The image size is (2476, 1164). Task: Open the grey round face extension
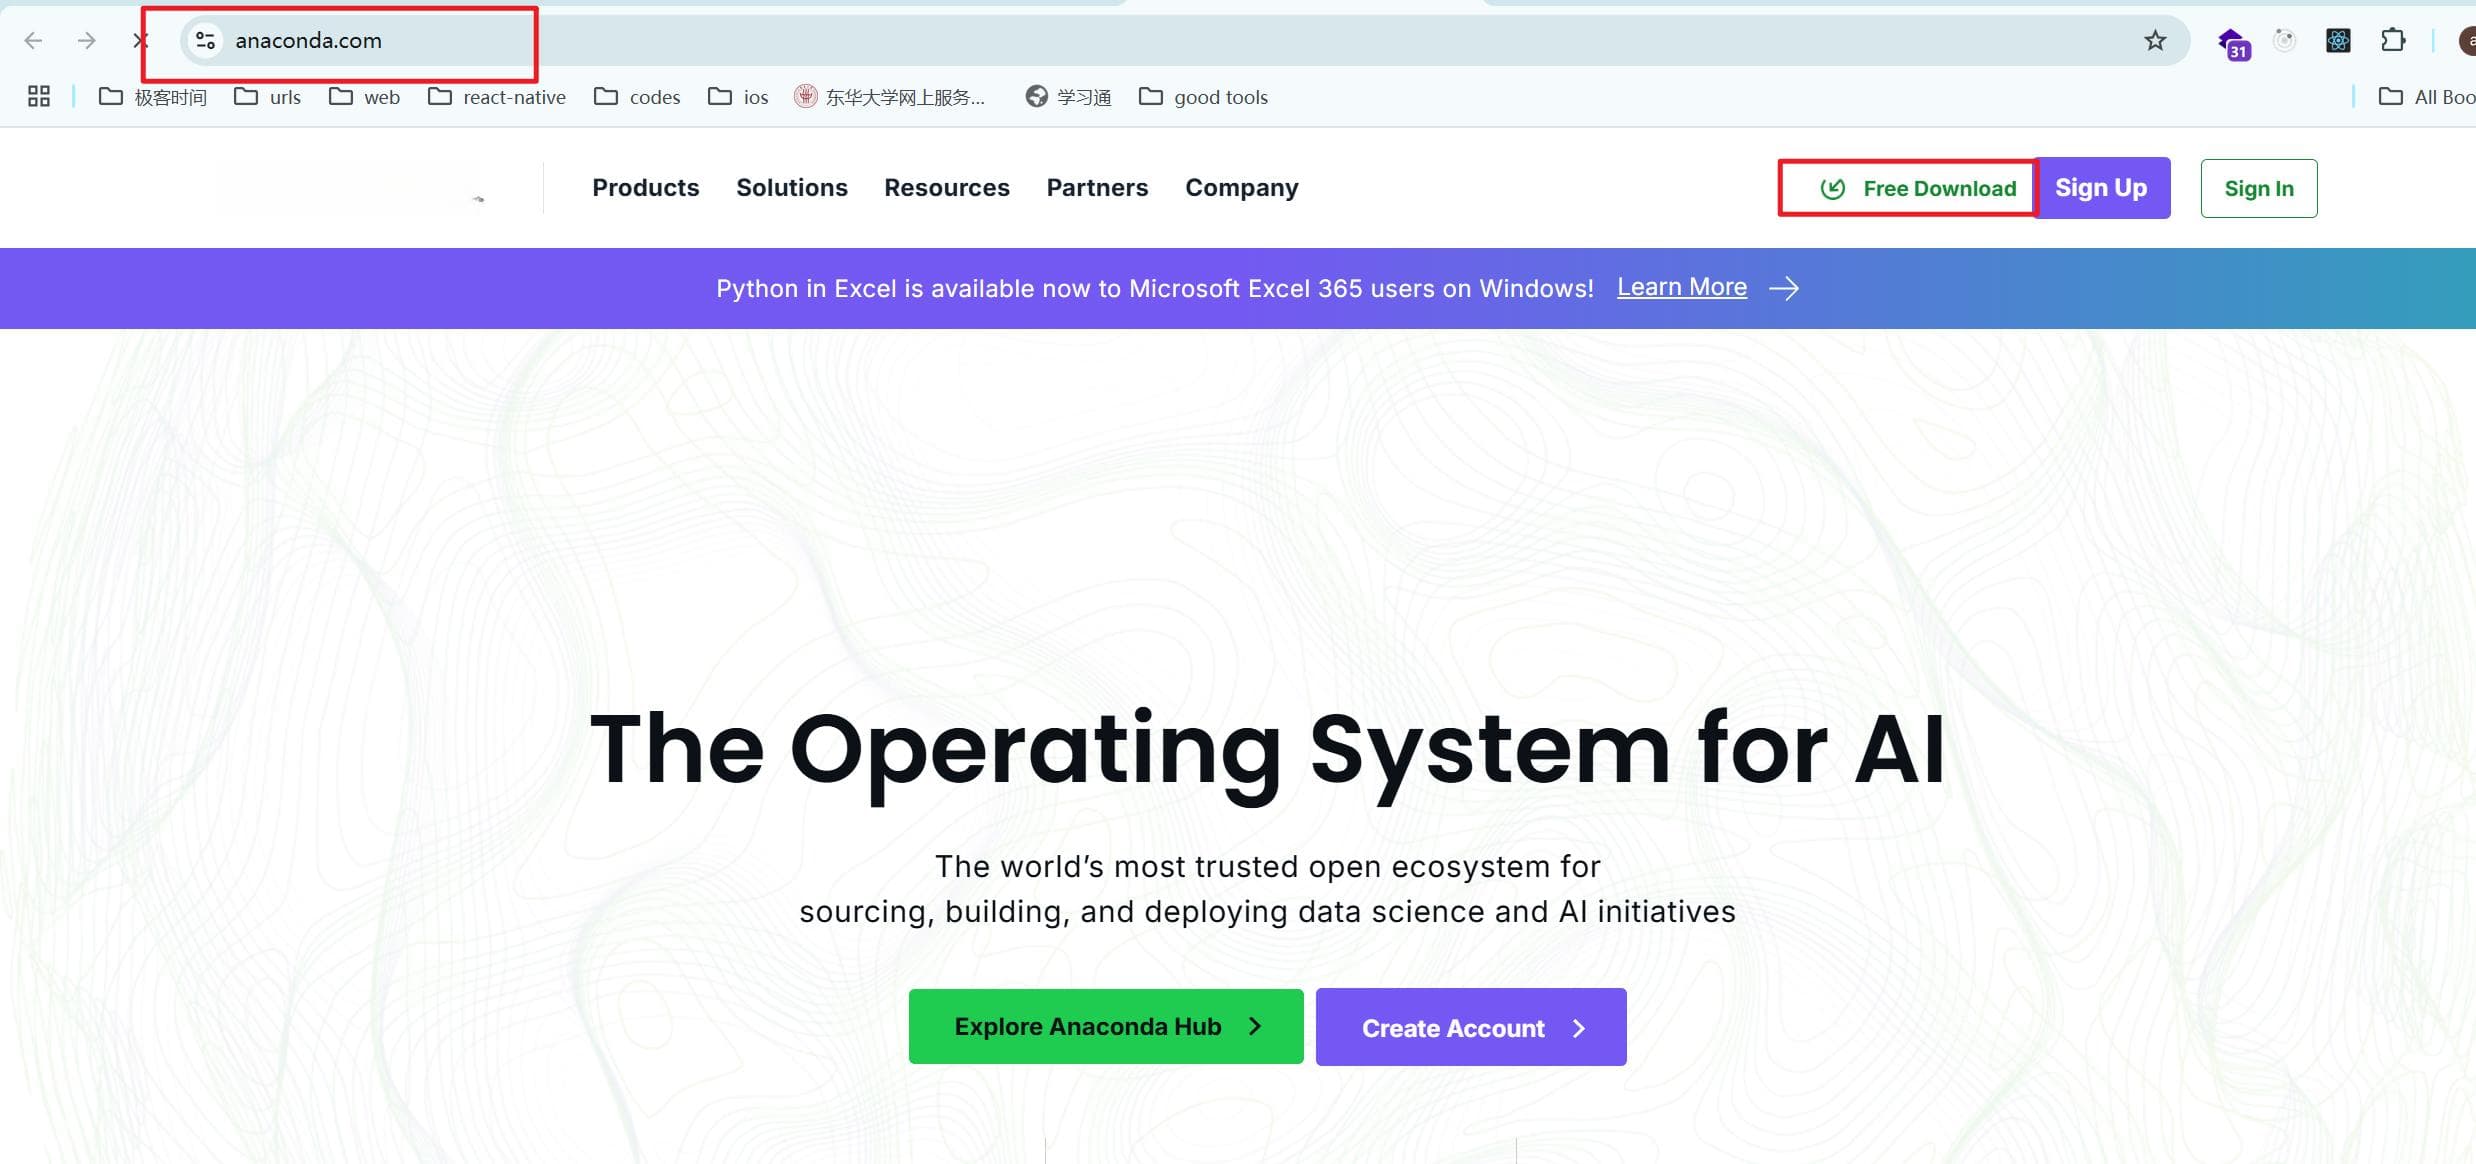pos(2284,40)
